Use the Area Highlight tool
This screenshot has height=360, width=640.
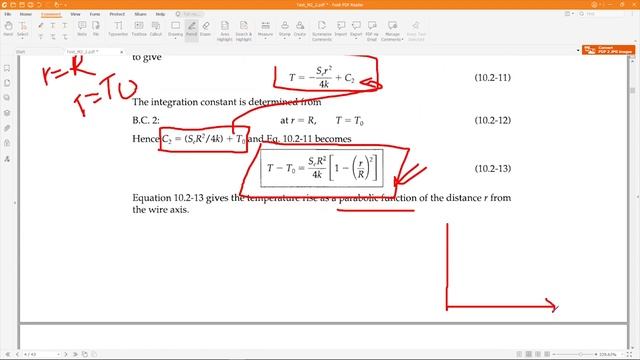tap(224, 31)
